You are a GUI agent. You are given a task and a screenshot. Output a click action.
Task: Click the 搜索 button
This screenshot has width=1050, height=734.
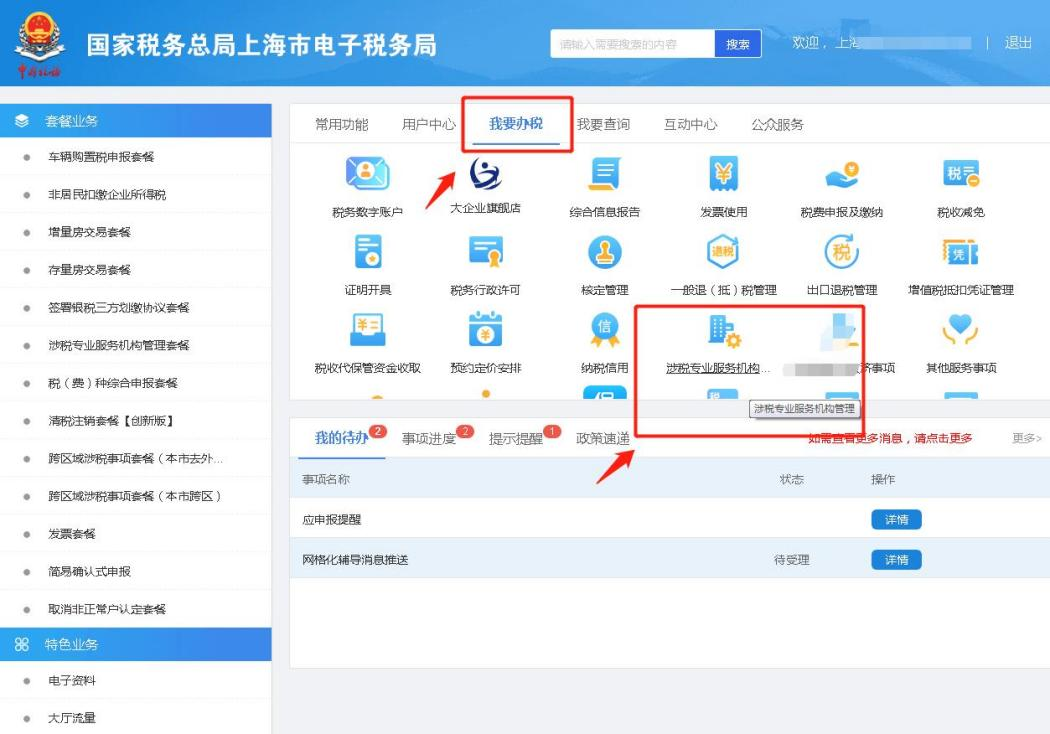[x=738, y=44]
